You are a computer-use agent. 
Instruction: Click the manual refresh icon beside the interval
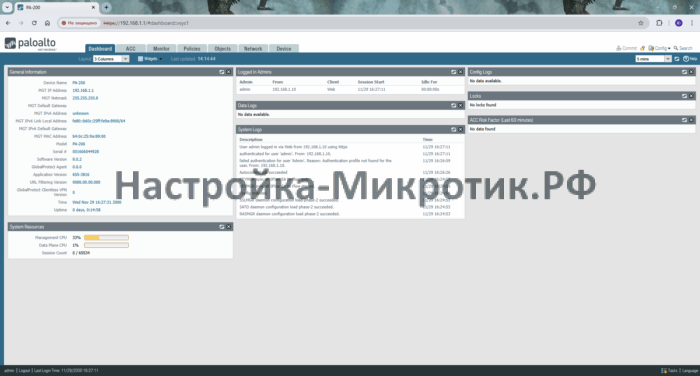pyautogui.click(x=677, y=59)
